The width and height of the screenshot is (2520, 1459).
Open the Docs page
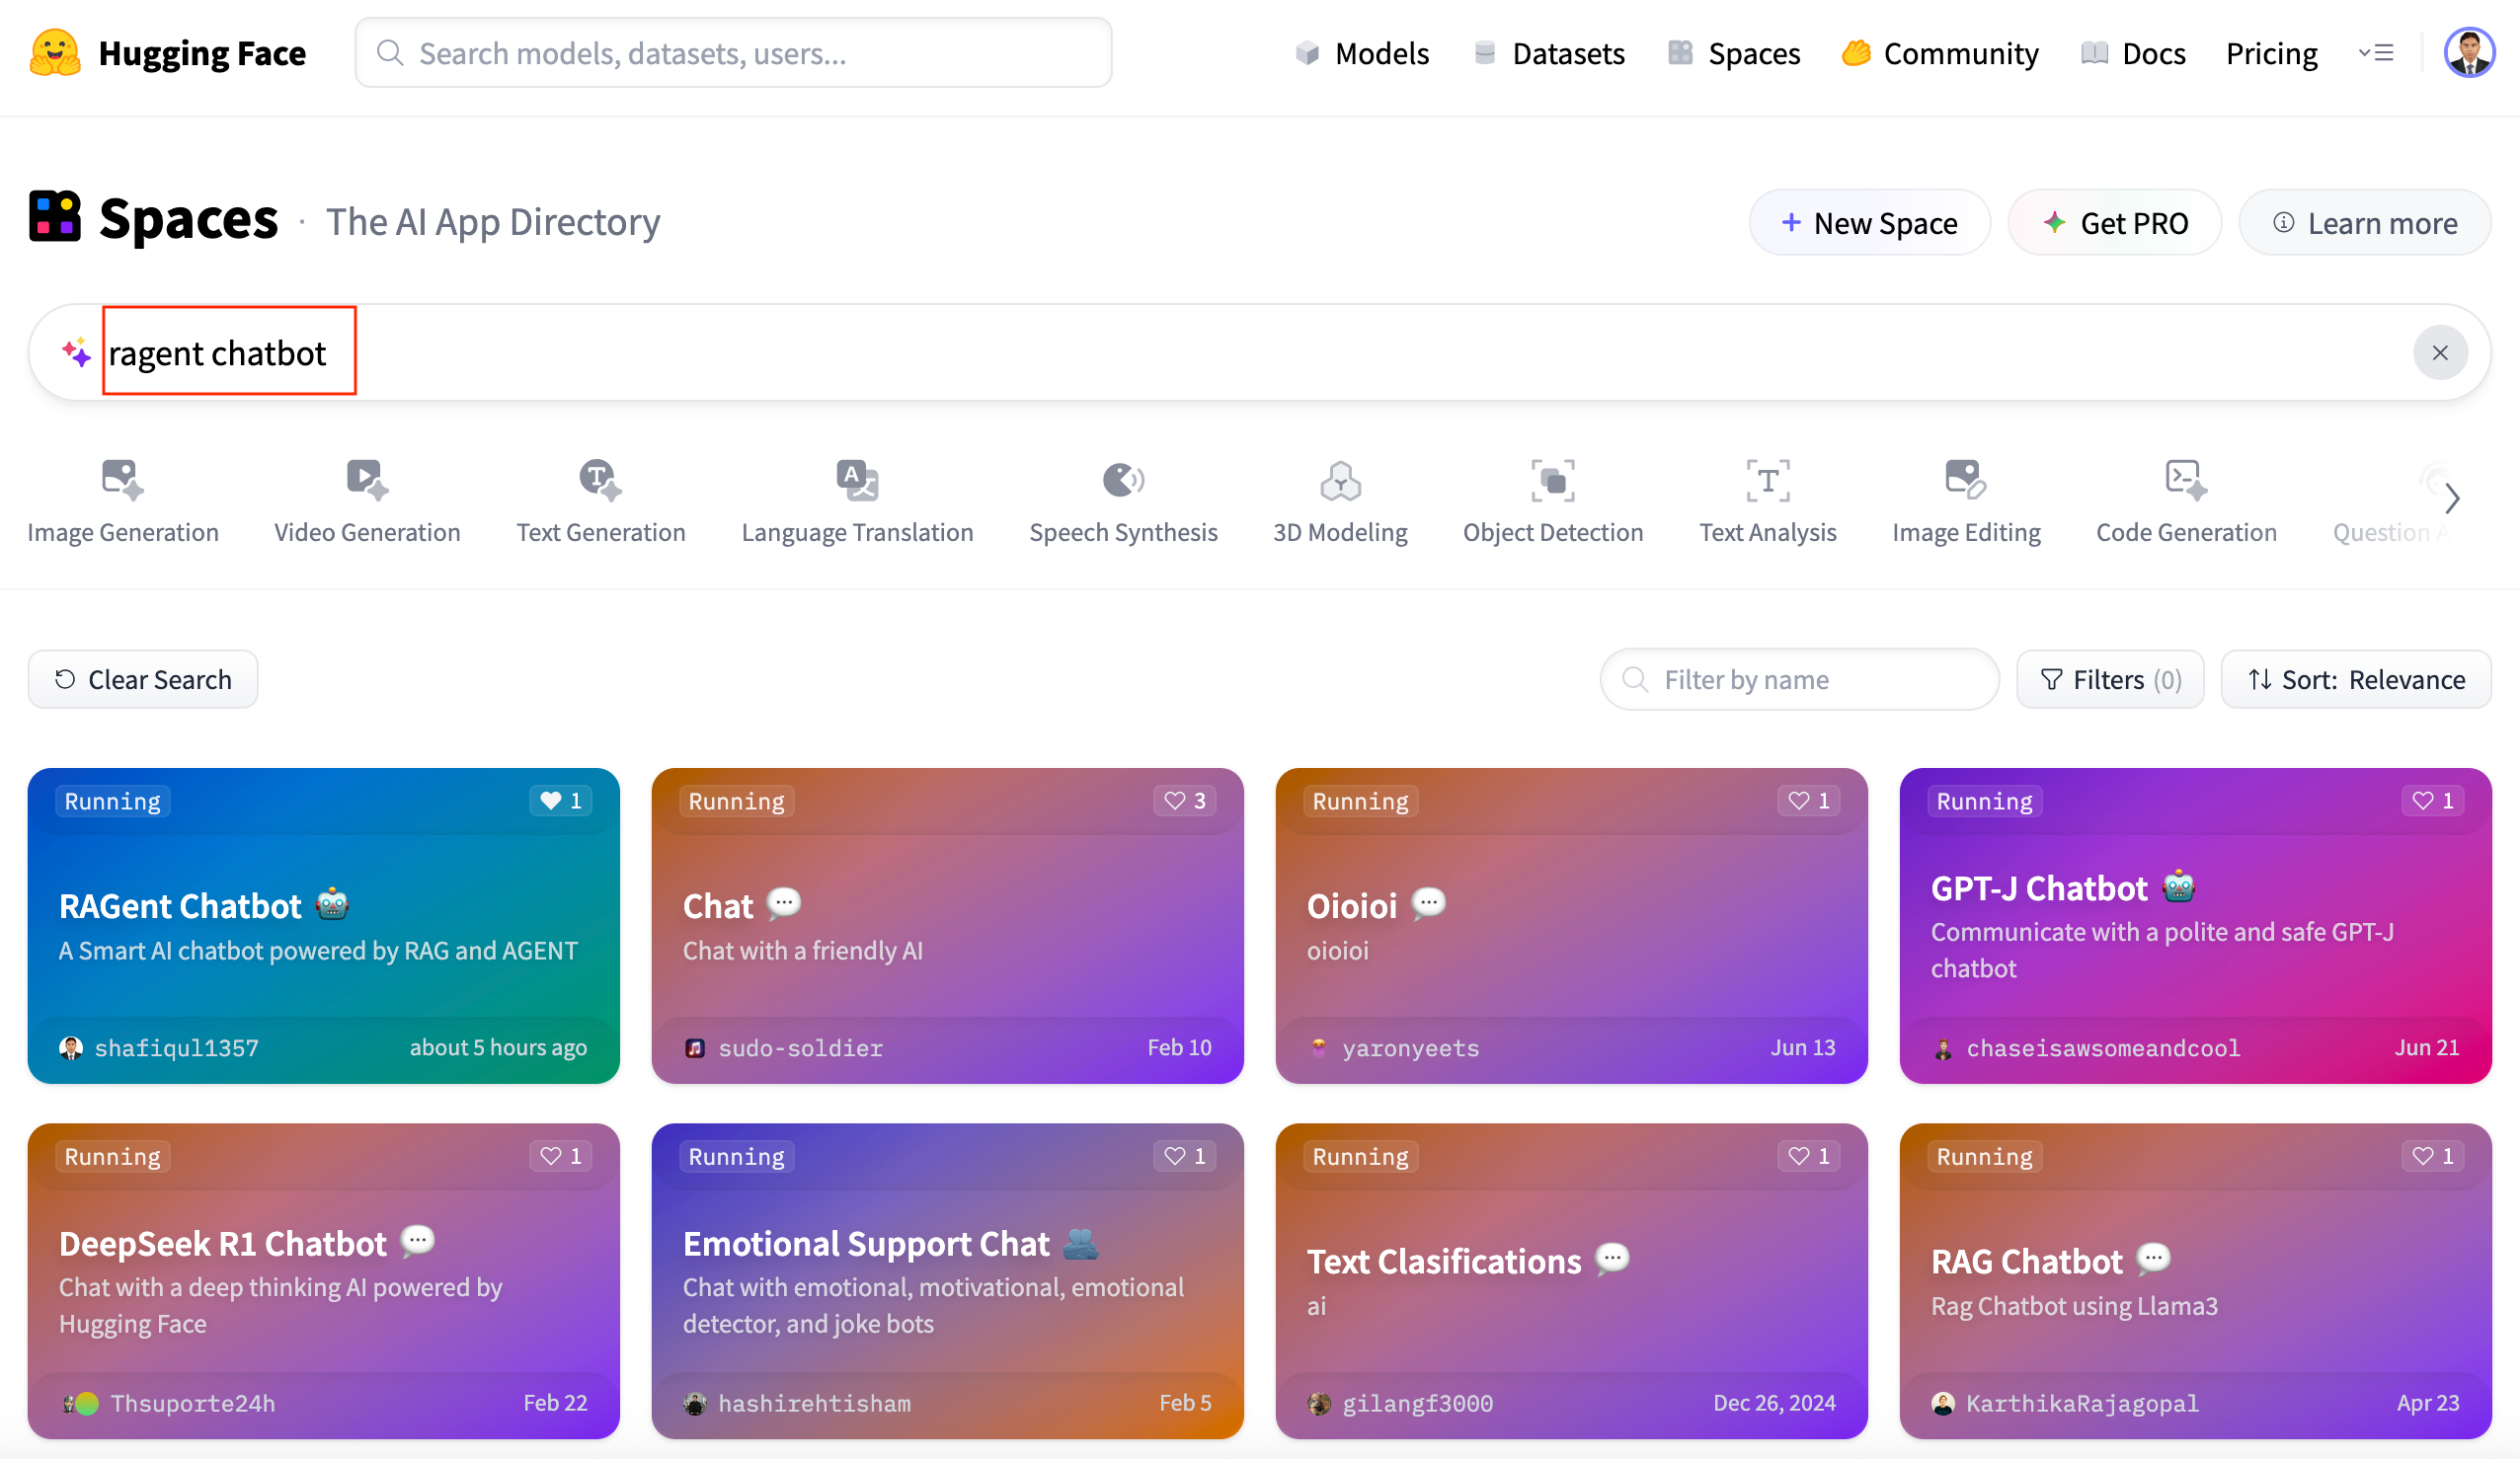(2133, 53)
